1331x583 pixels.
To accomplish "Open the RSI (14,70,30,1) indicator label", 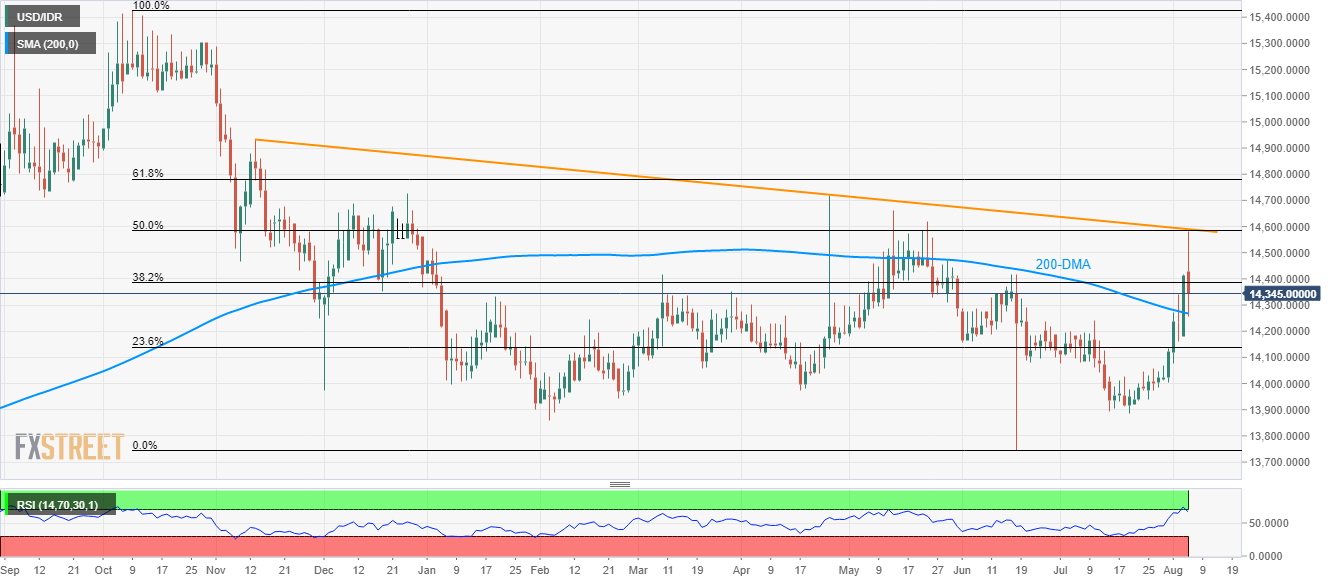I will coord(58,504).
